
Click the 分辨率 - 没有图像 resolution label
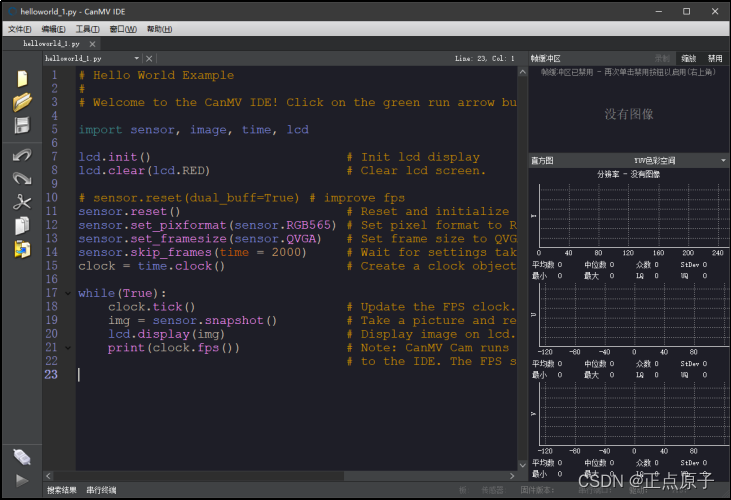[x=628, y=174]
